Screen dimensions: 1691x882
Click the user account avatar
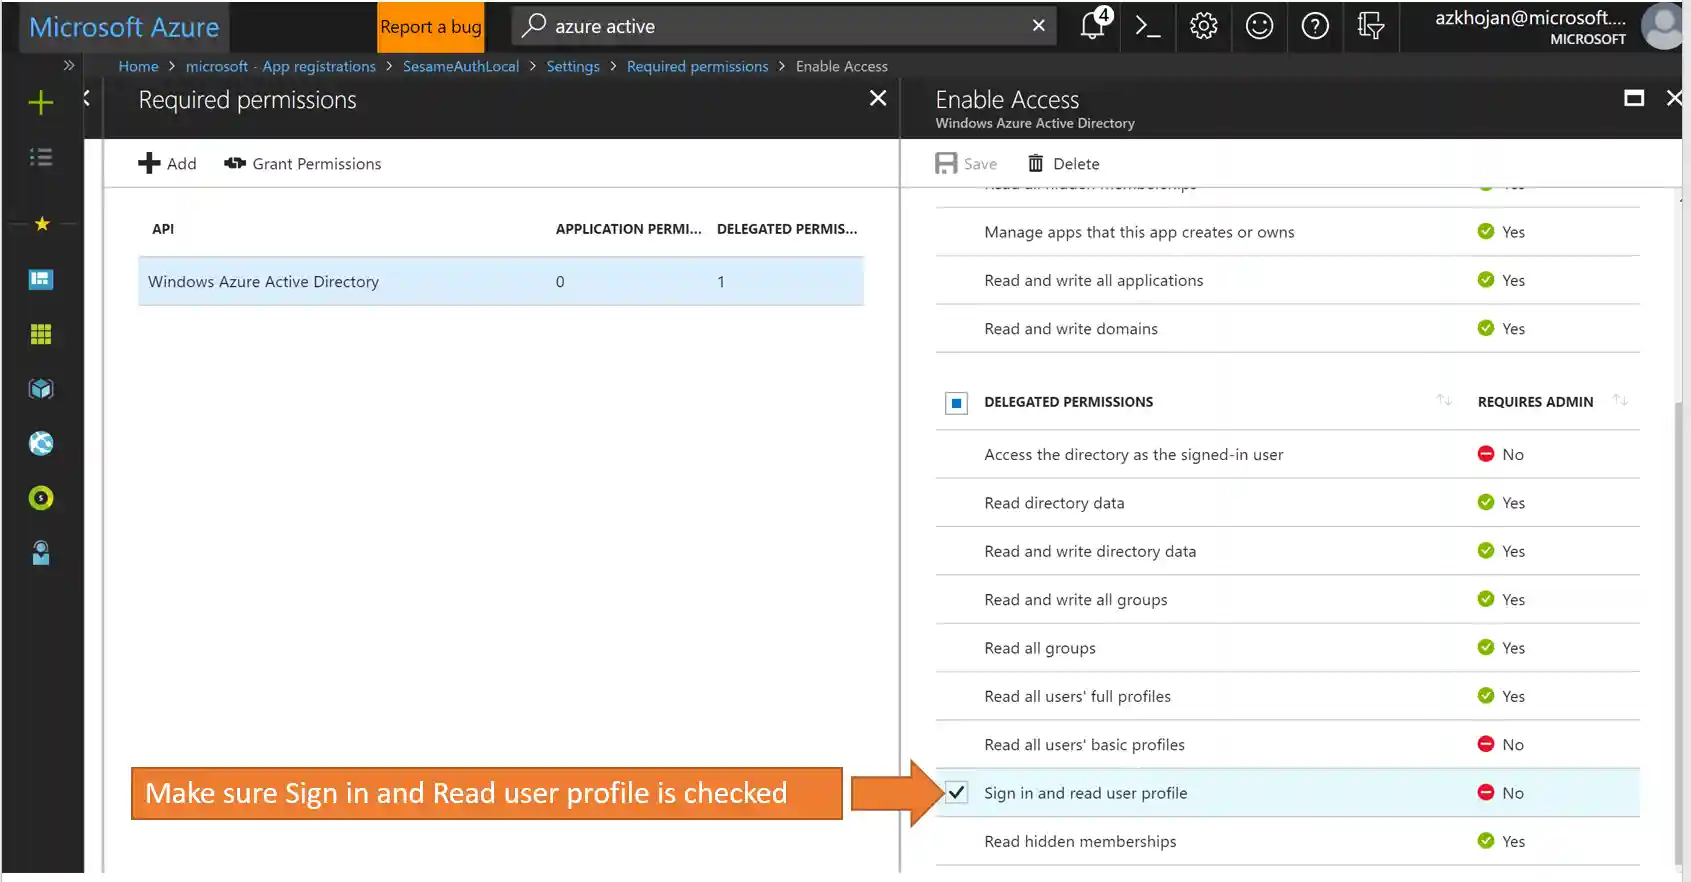[x=1665, y=26]
